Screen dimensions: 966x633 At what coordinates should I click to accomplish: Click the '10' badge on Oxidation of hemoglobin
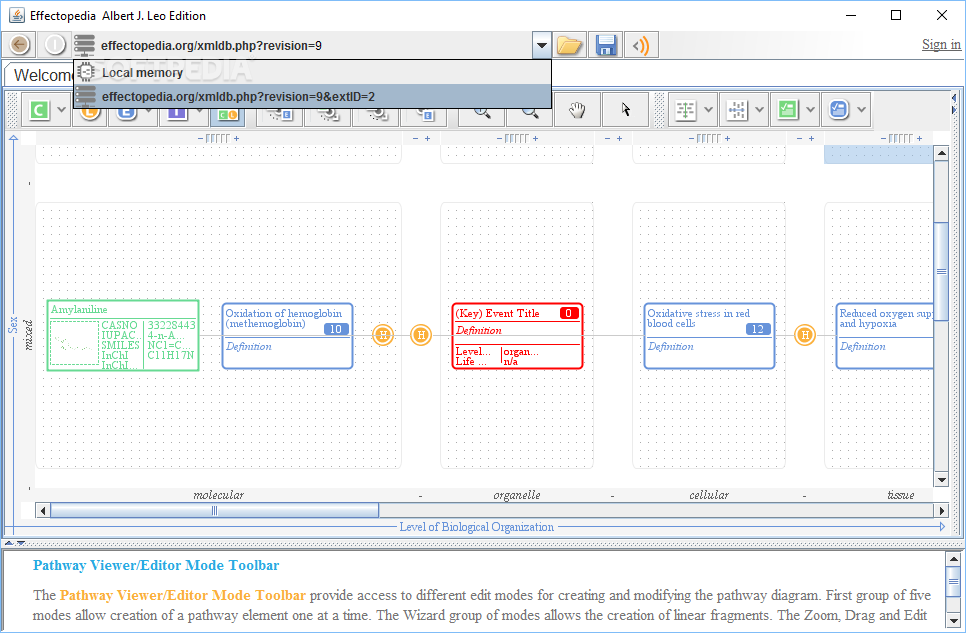coord(336,329)
